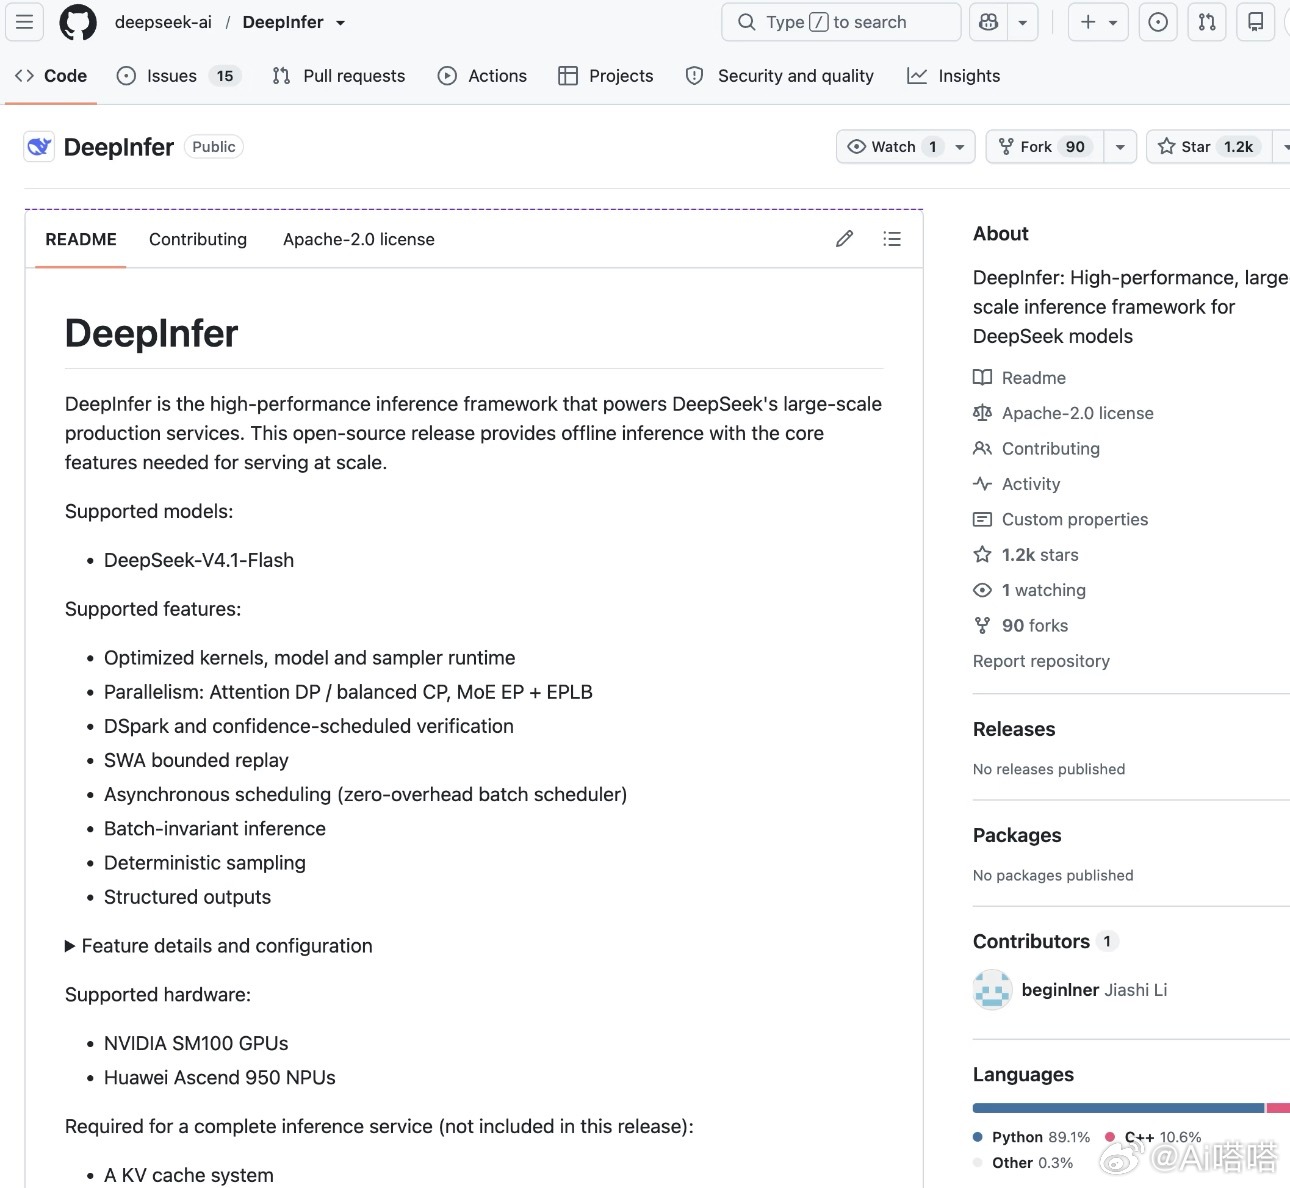Focus the Type to search field
Image resolution: width=1290 pixels, height=1188 pixels.
coord(841,22)
